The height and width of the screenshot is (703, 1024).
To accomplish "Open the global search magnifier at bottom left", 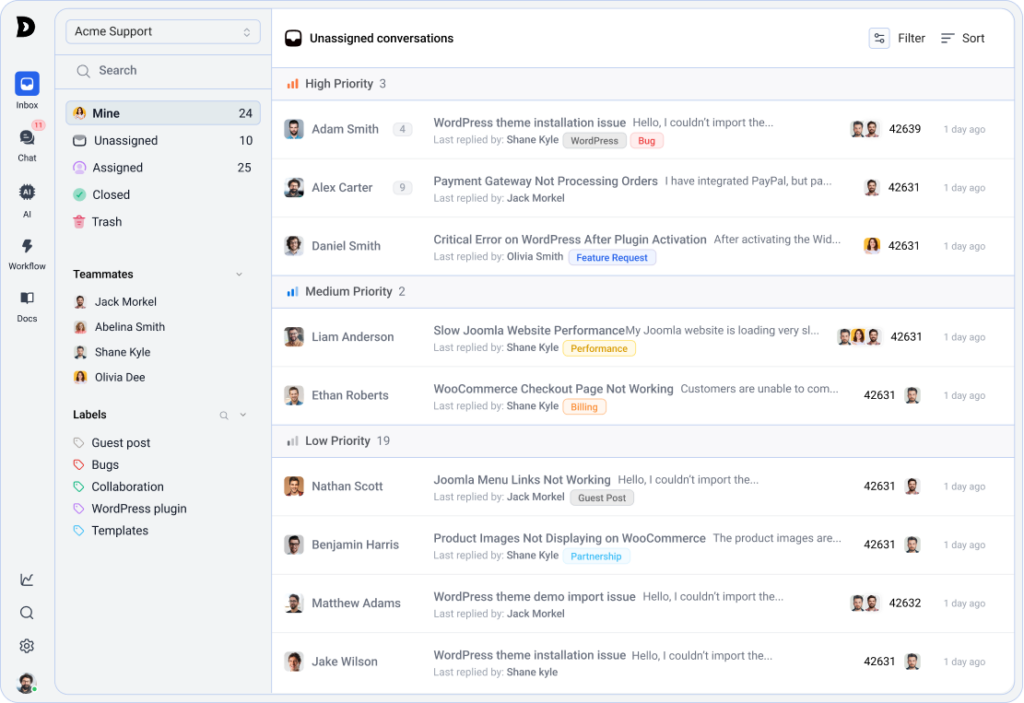I will 26,612.
